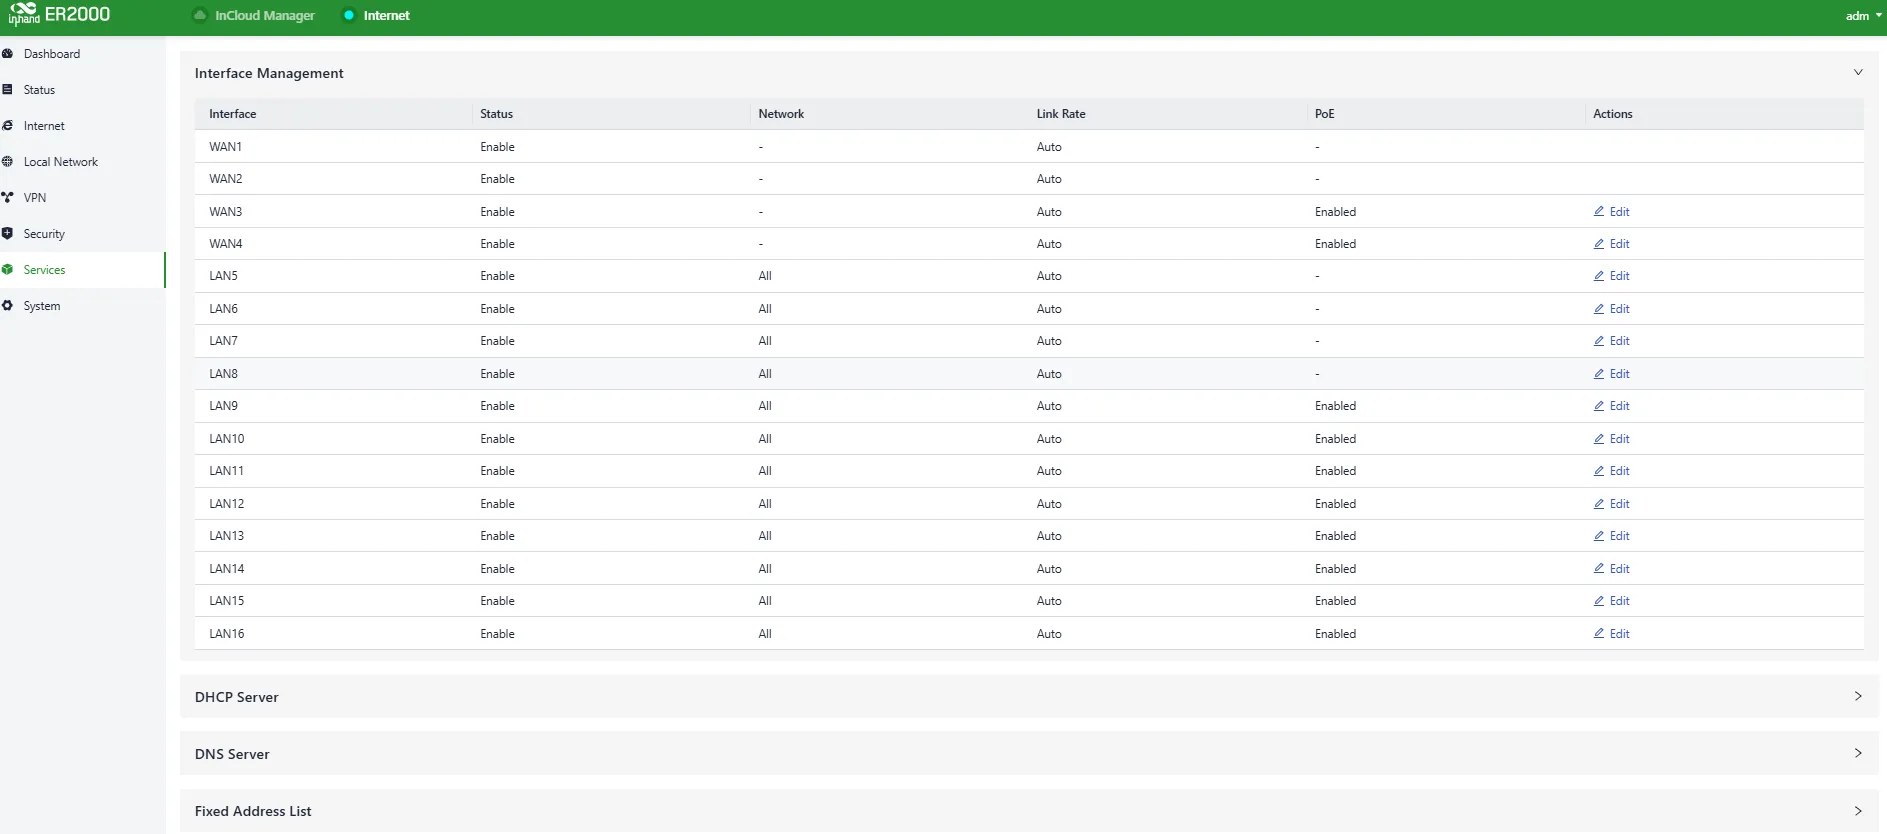Click the pencil icon in LAN12 row
This screenshot has width=1887, height=834.
pyautogui.click(x=1599, y=503)
